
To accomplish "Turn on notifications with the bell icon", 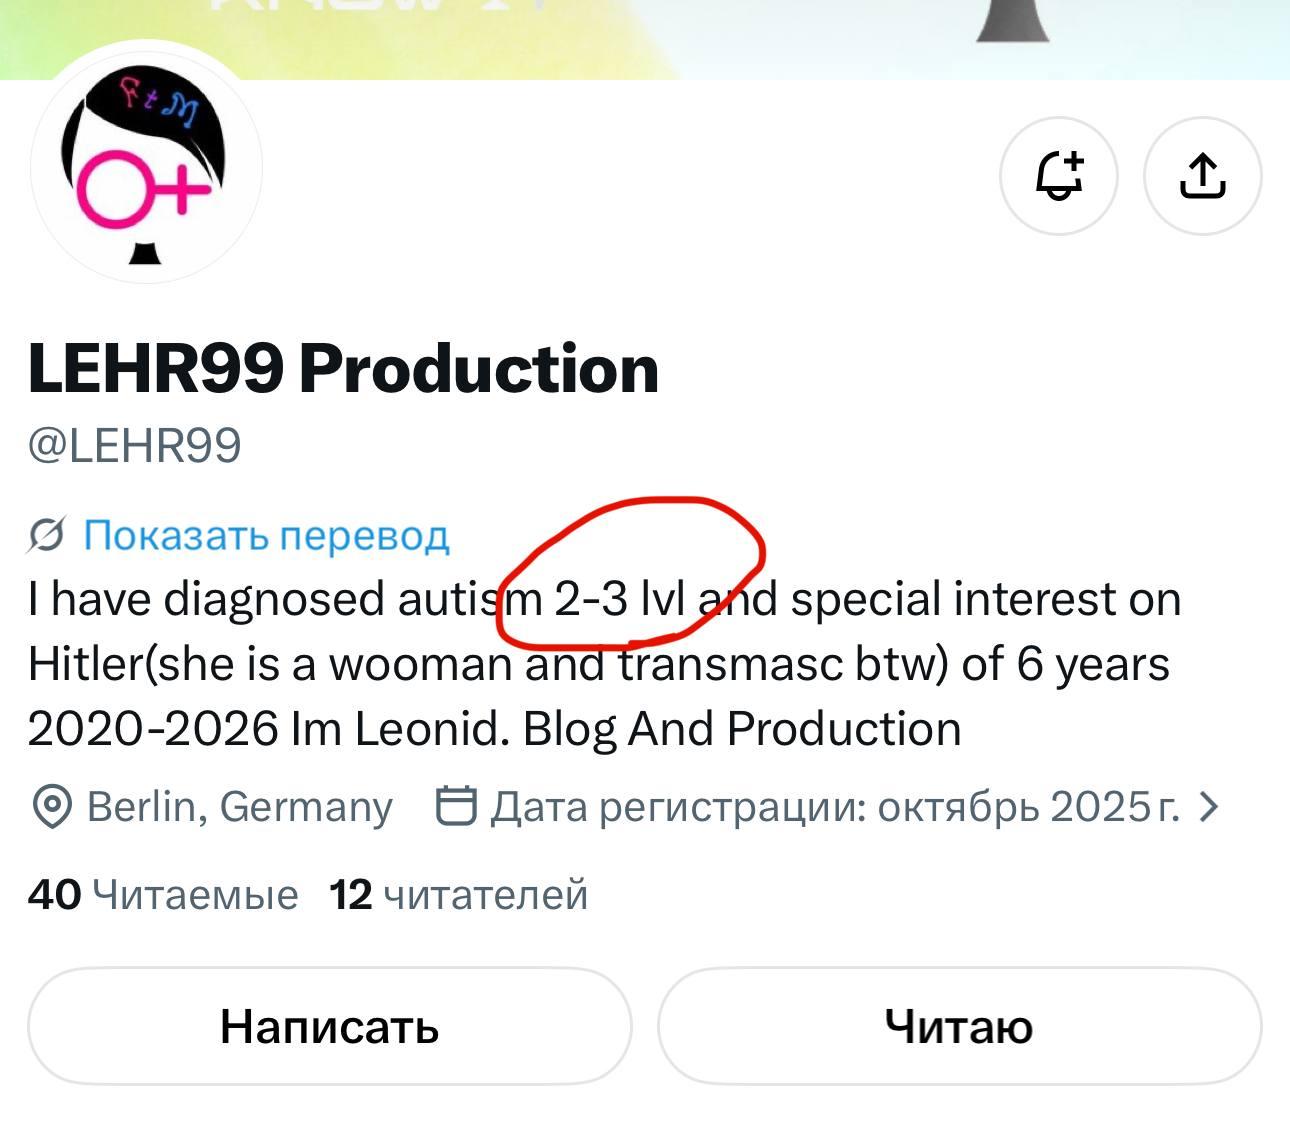I will click(x=1059, y=177).
